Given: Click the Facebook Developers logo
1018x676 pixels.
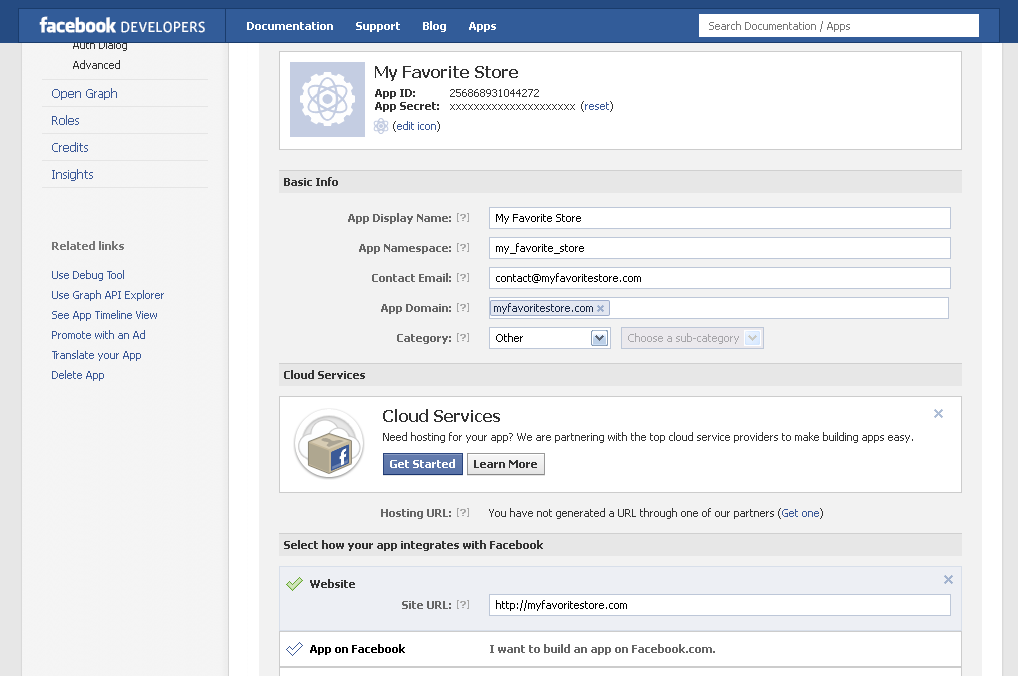Looking at the screenshot, I should (x=122, y=26).
